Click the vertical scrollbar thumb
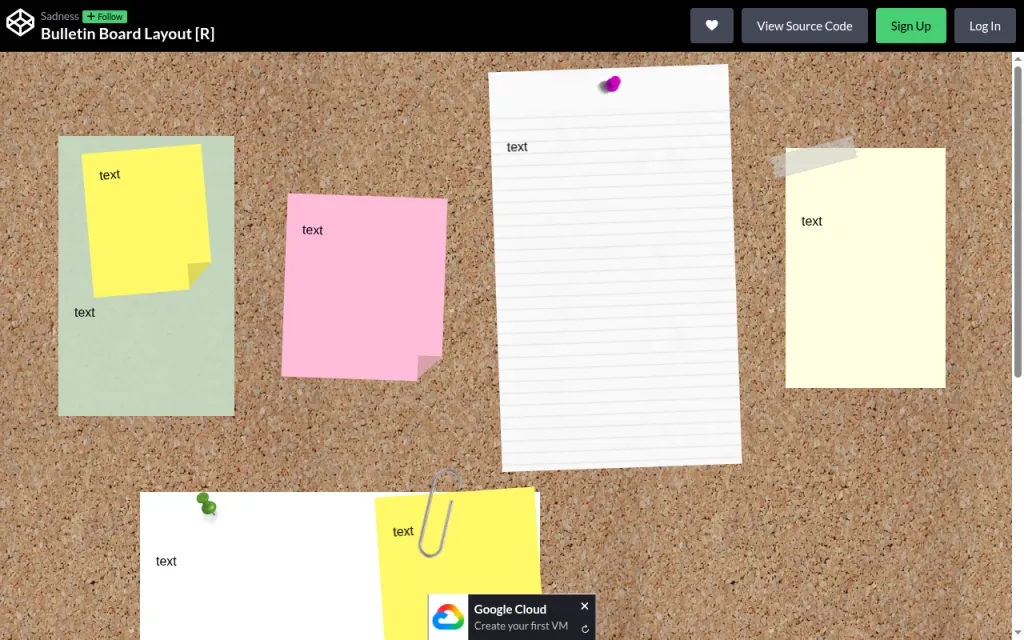Image resolution: width=1024 pixels, height=640 pixels. [1017, 221]
